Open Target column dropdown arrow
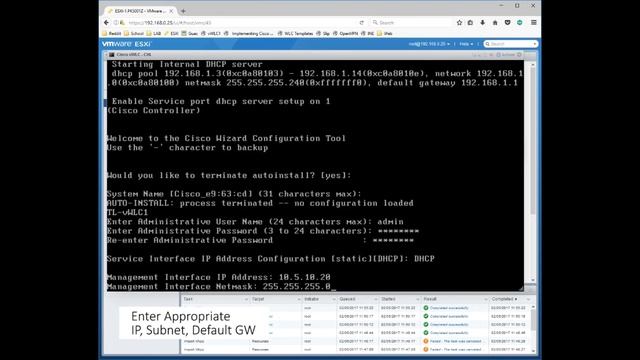Viewport: 640px width, 360px height. click(x=299, y=300)
